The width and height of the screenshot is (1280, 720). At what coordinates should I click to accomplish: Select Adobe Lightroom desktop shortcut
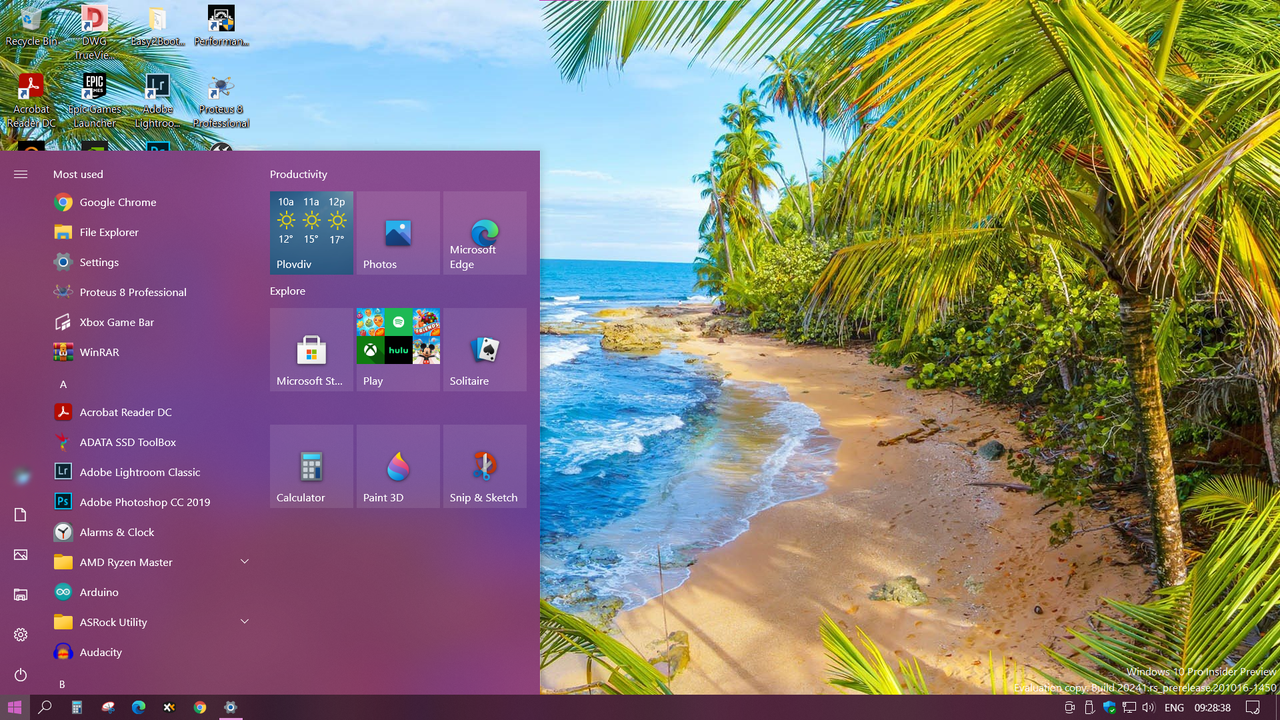[157, 101]
